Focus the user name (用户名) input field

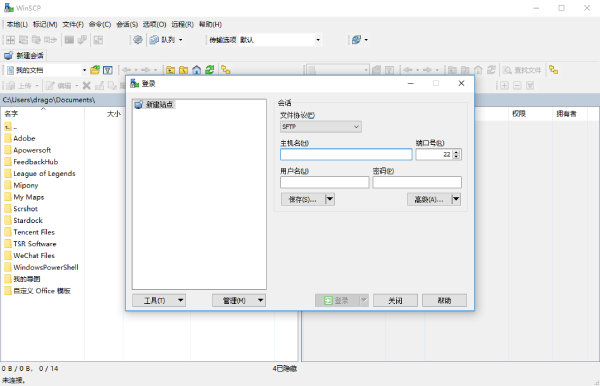[324, 182]
